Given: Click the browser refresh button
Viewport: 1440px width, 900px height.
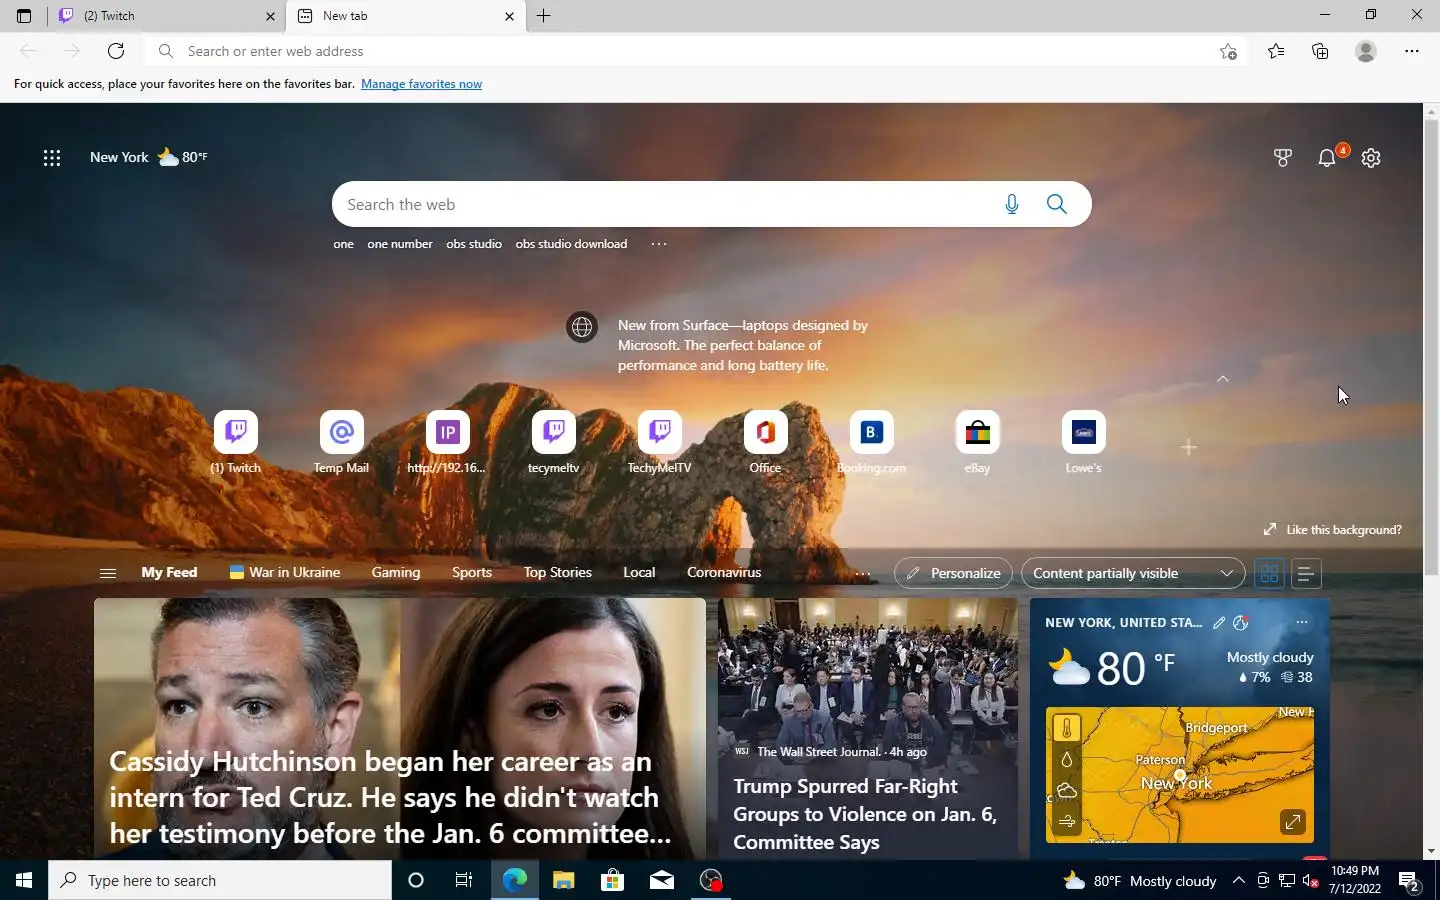Looking at the screenshot, I should pos(116,51).
